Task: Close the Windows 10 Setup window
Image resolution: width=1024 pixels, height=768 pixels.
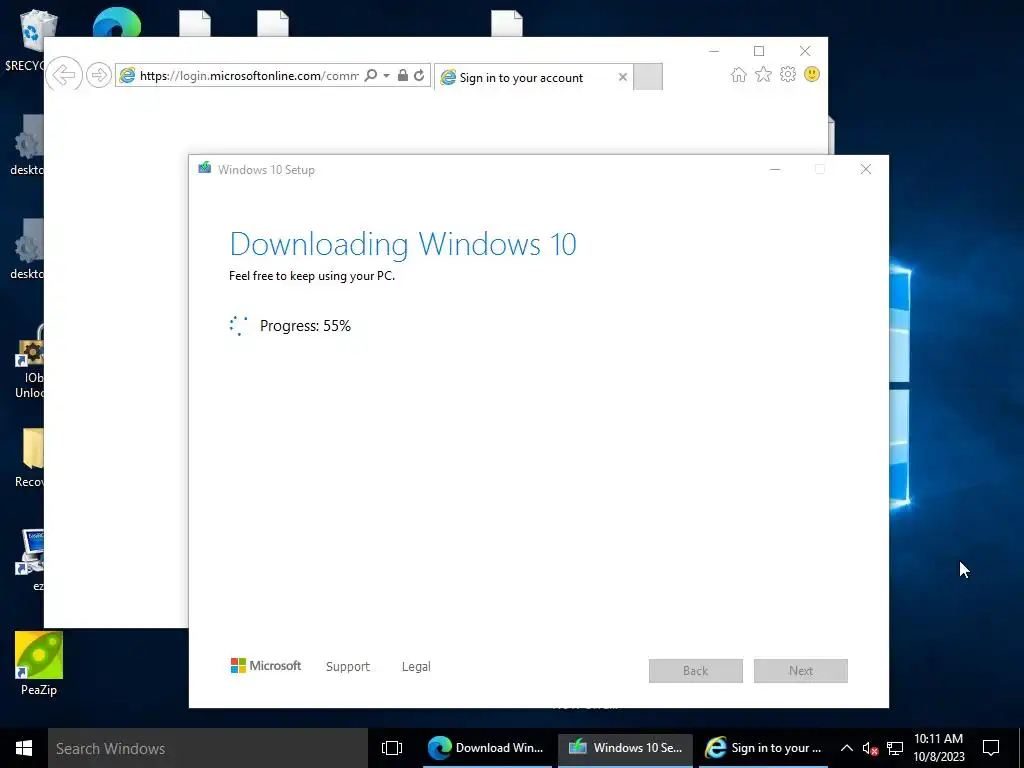Action: tap(866, 169)
